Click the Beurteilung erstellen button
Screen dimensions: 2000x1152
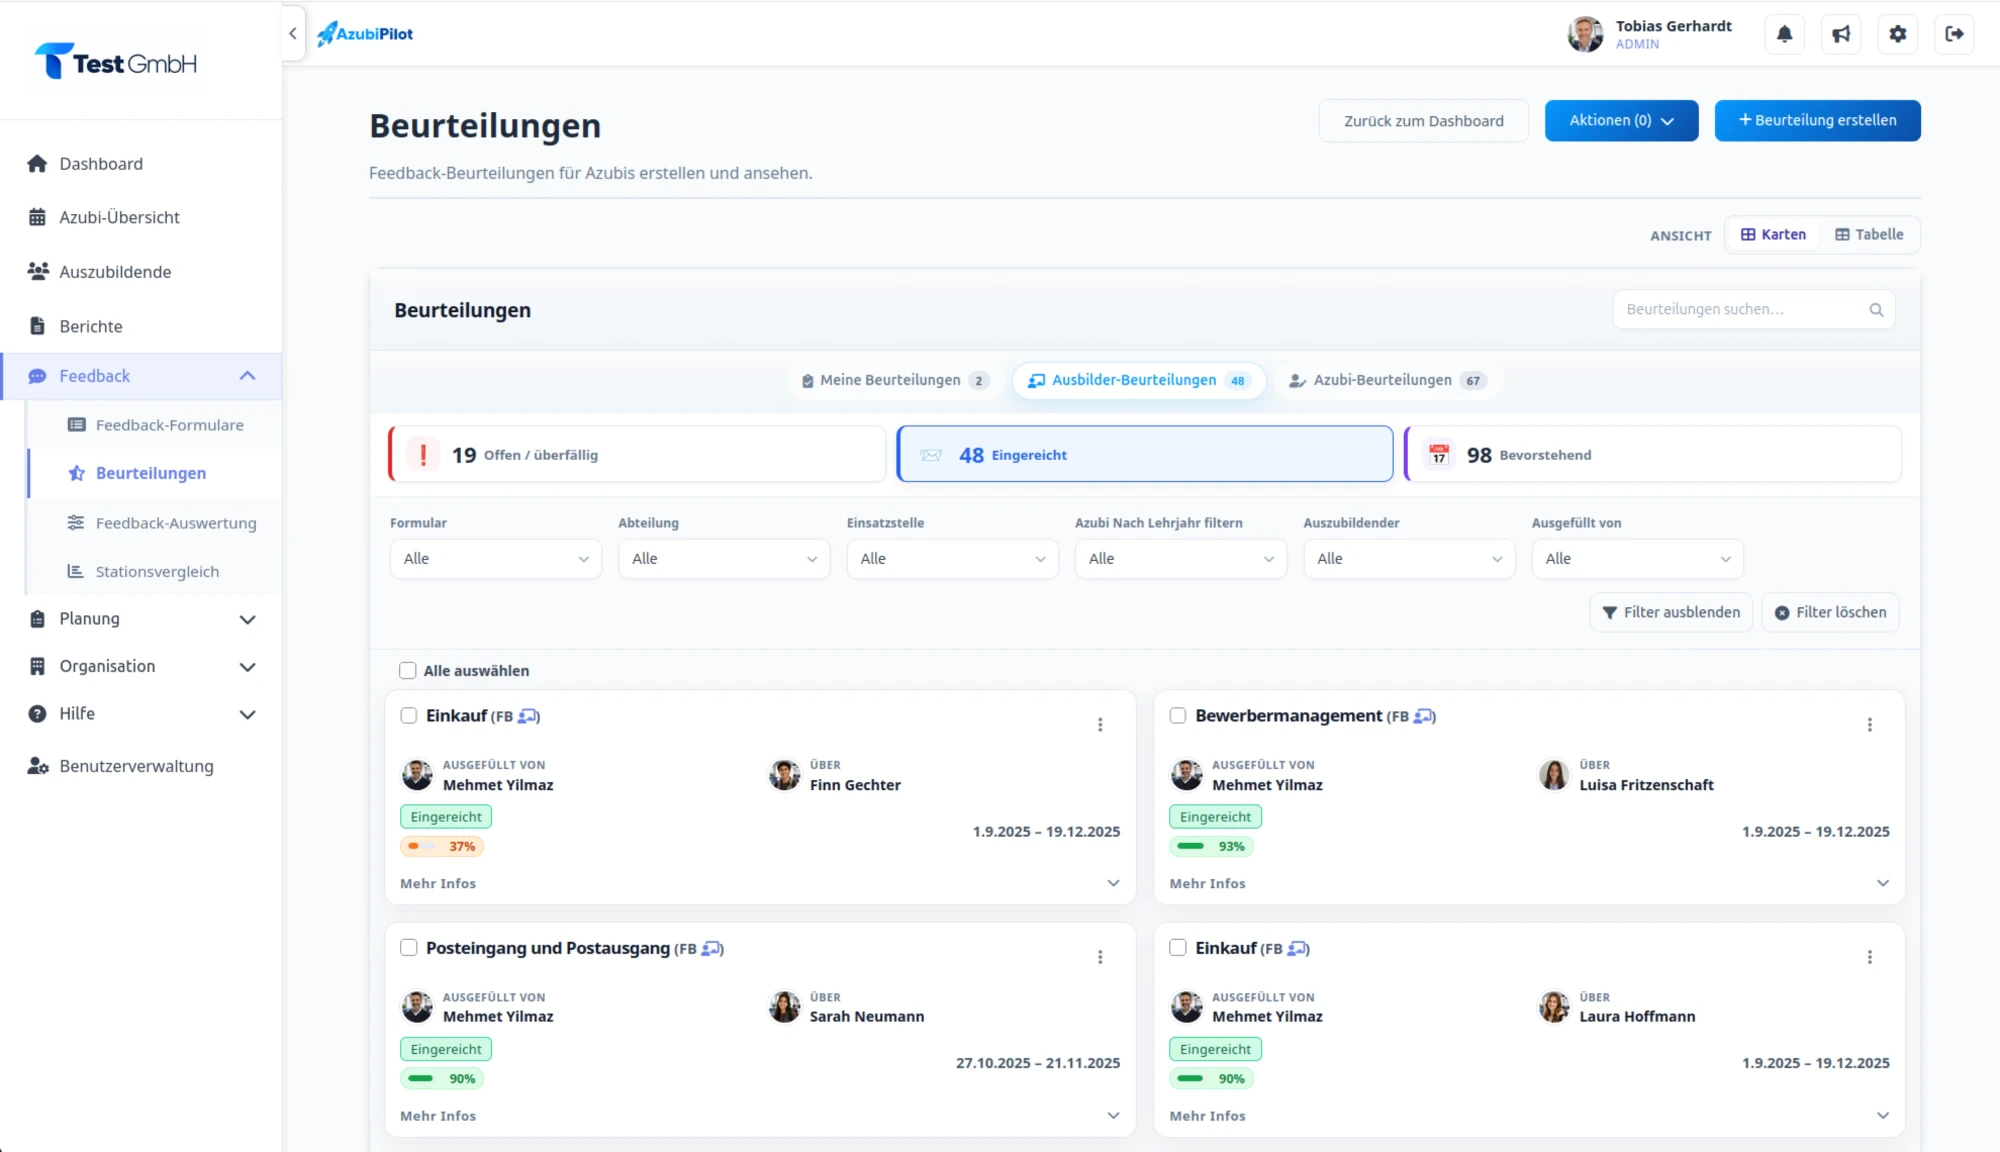tap(1817, 121)
